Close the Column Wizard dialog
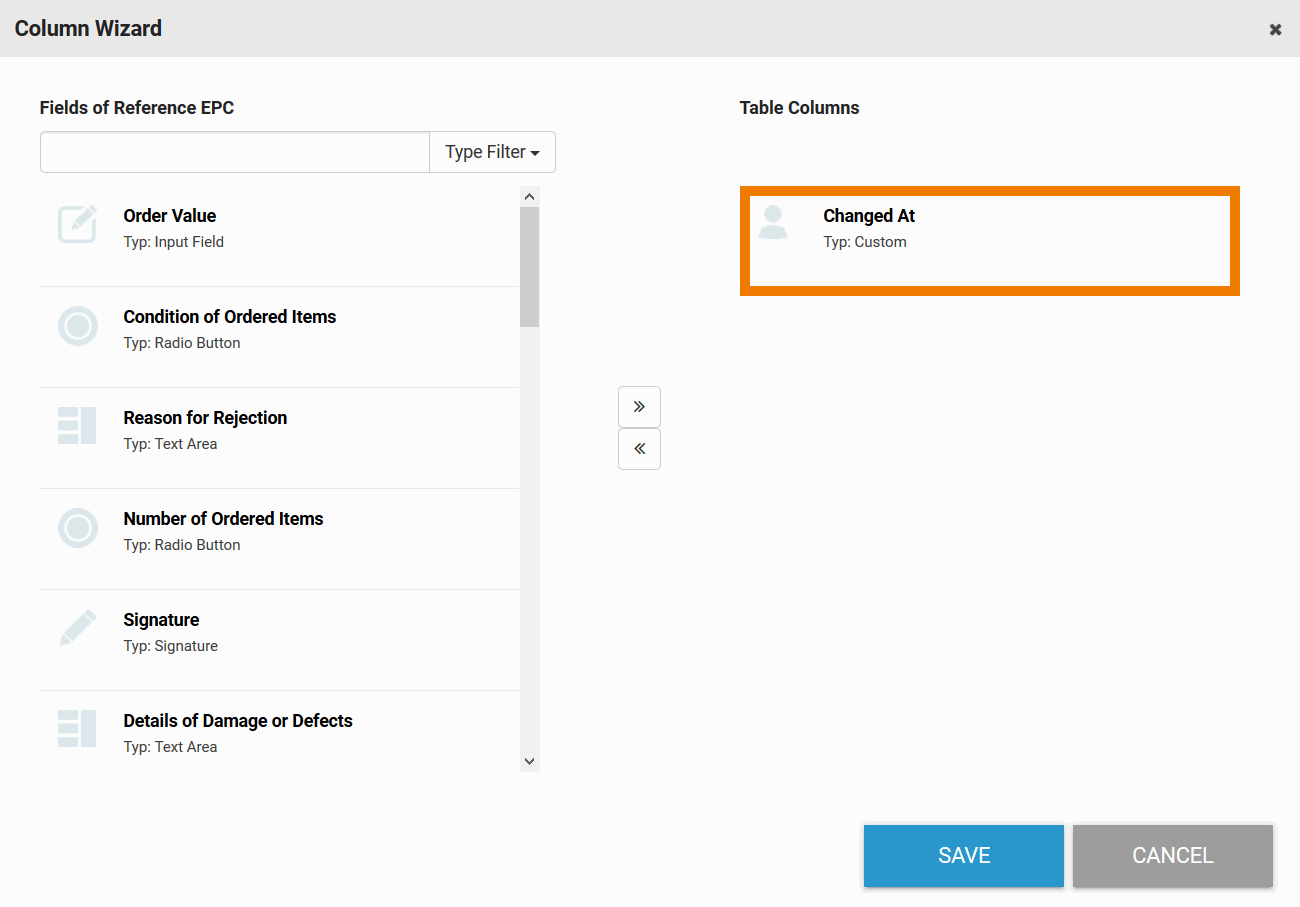 pos(1275,30)
